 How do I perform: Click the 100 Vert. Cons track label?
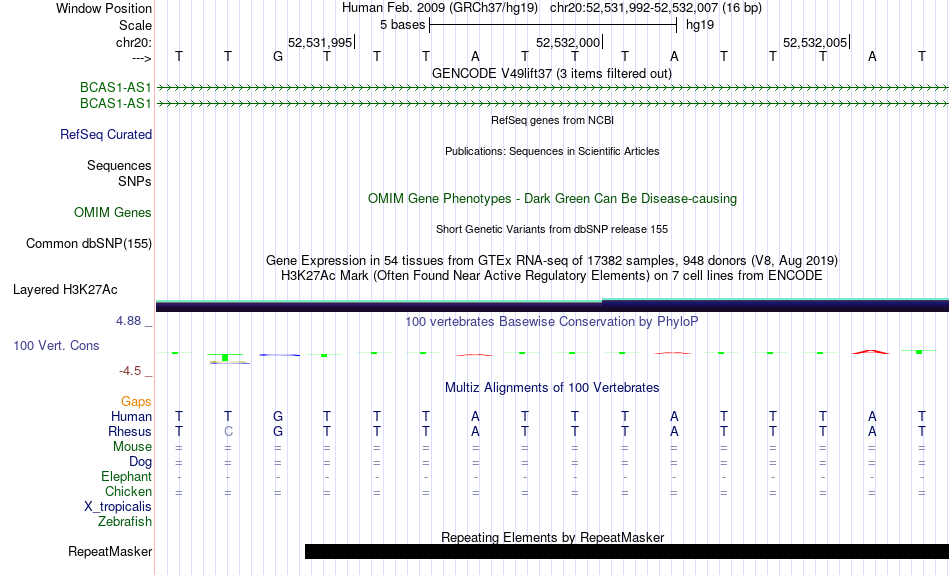coord(56,345)
